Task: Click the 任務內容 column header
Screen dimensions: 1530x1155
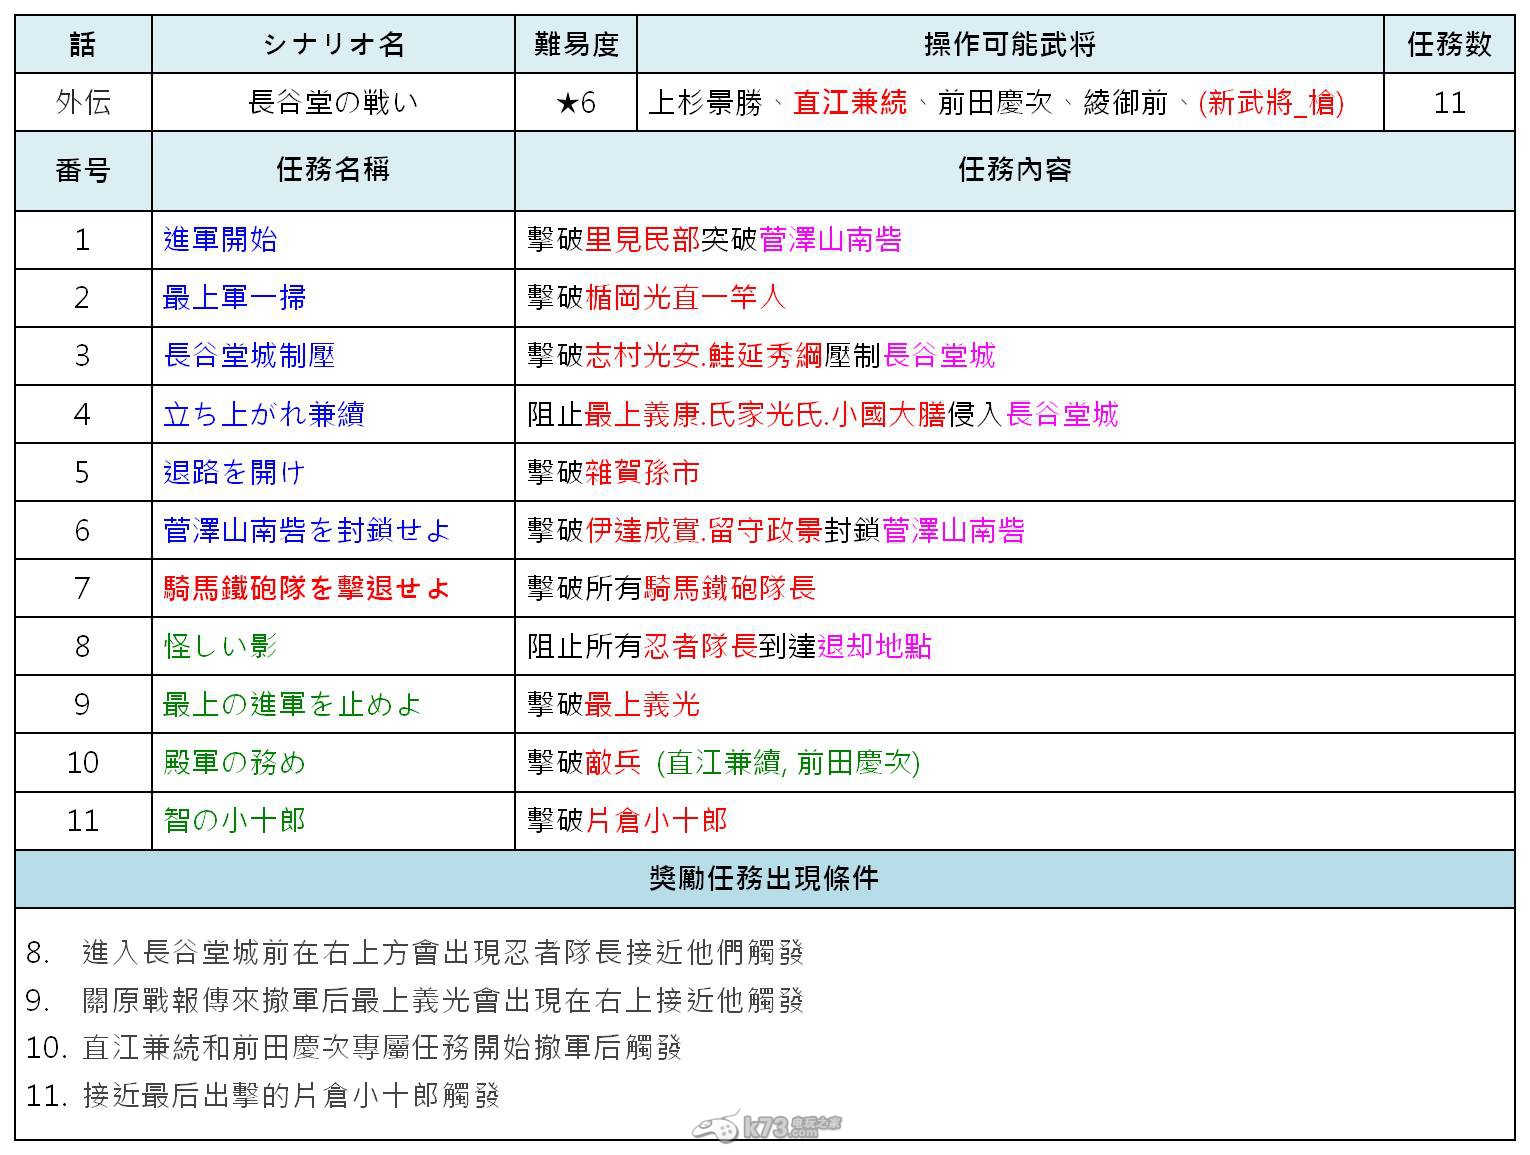Action: (x=1014, y=170)
